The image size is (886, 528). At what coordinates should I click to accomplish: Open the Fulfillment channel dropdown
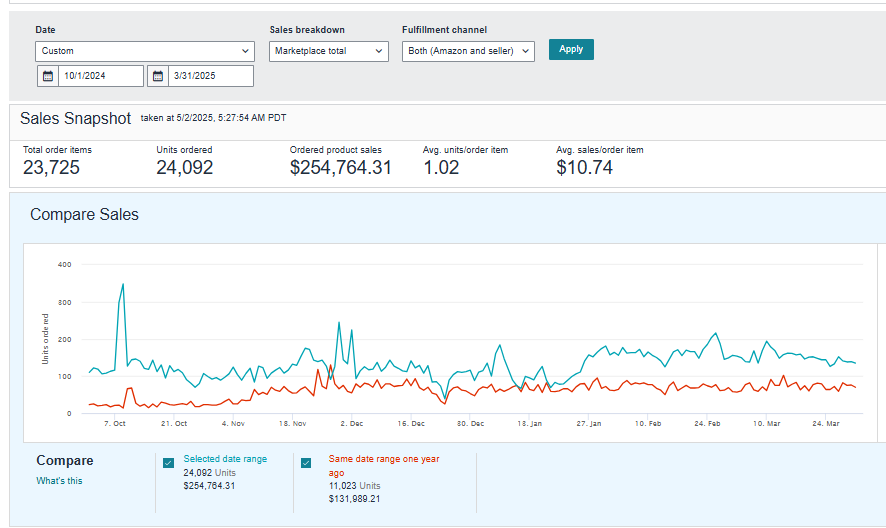coord(468,51)
